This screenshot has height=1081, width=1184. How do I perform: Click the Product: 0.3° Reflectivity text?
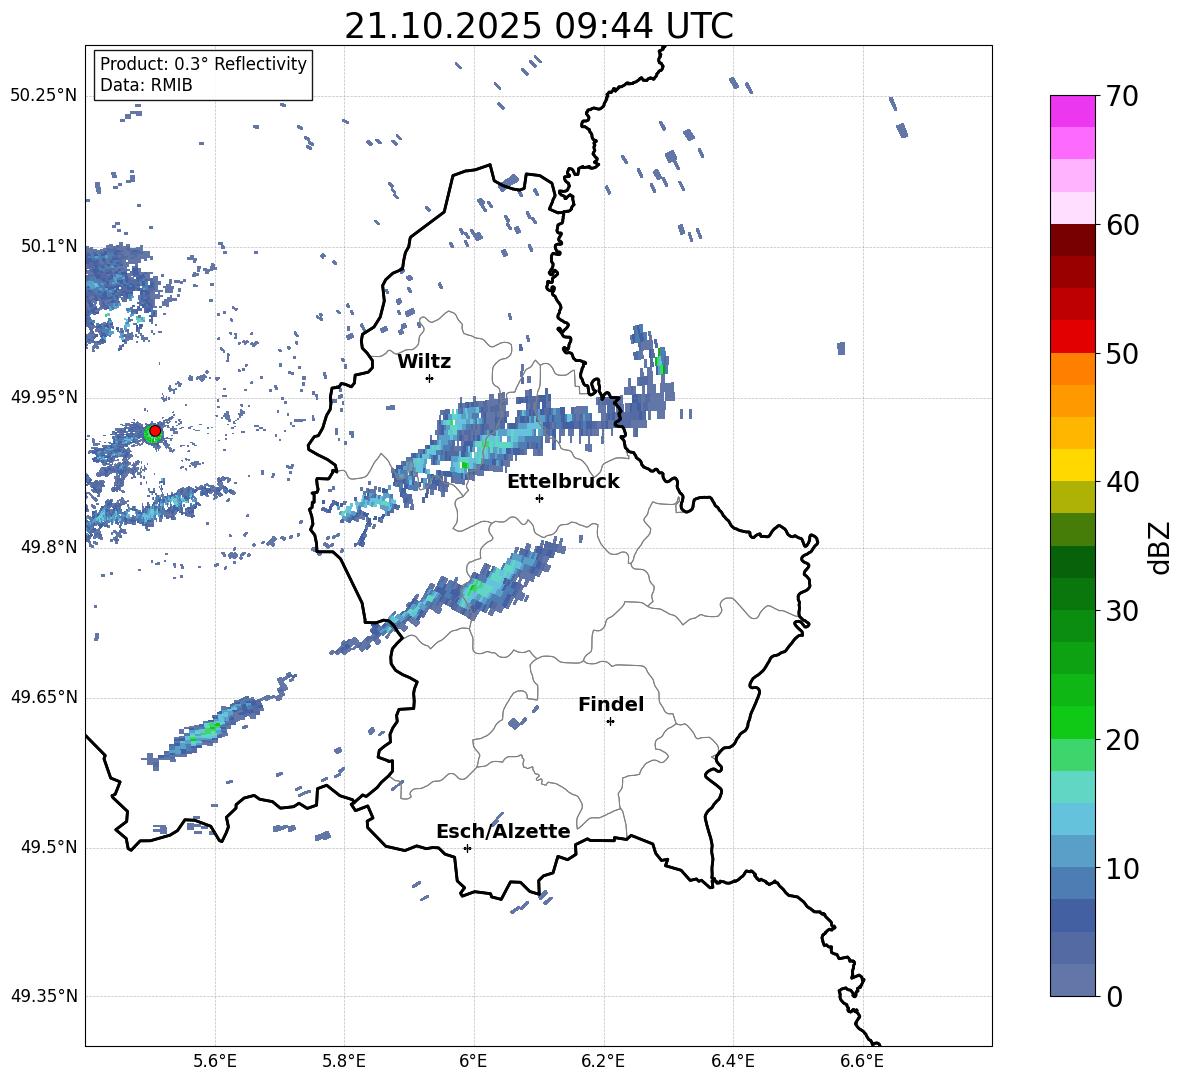tap(203, 64)
